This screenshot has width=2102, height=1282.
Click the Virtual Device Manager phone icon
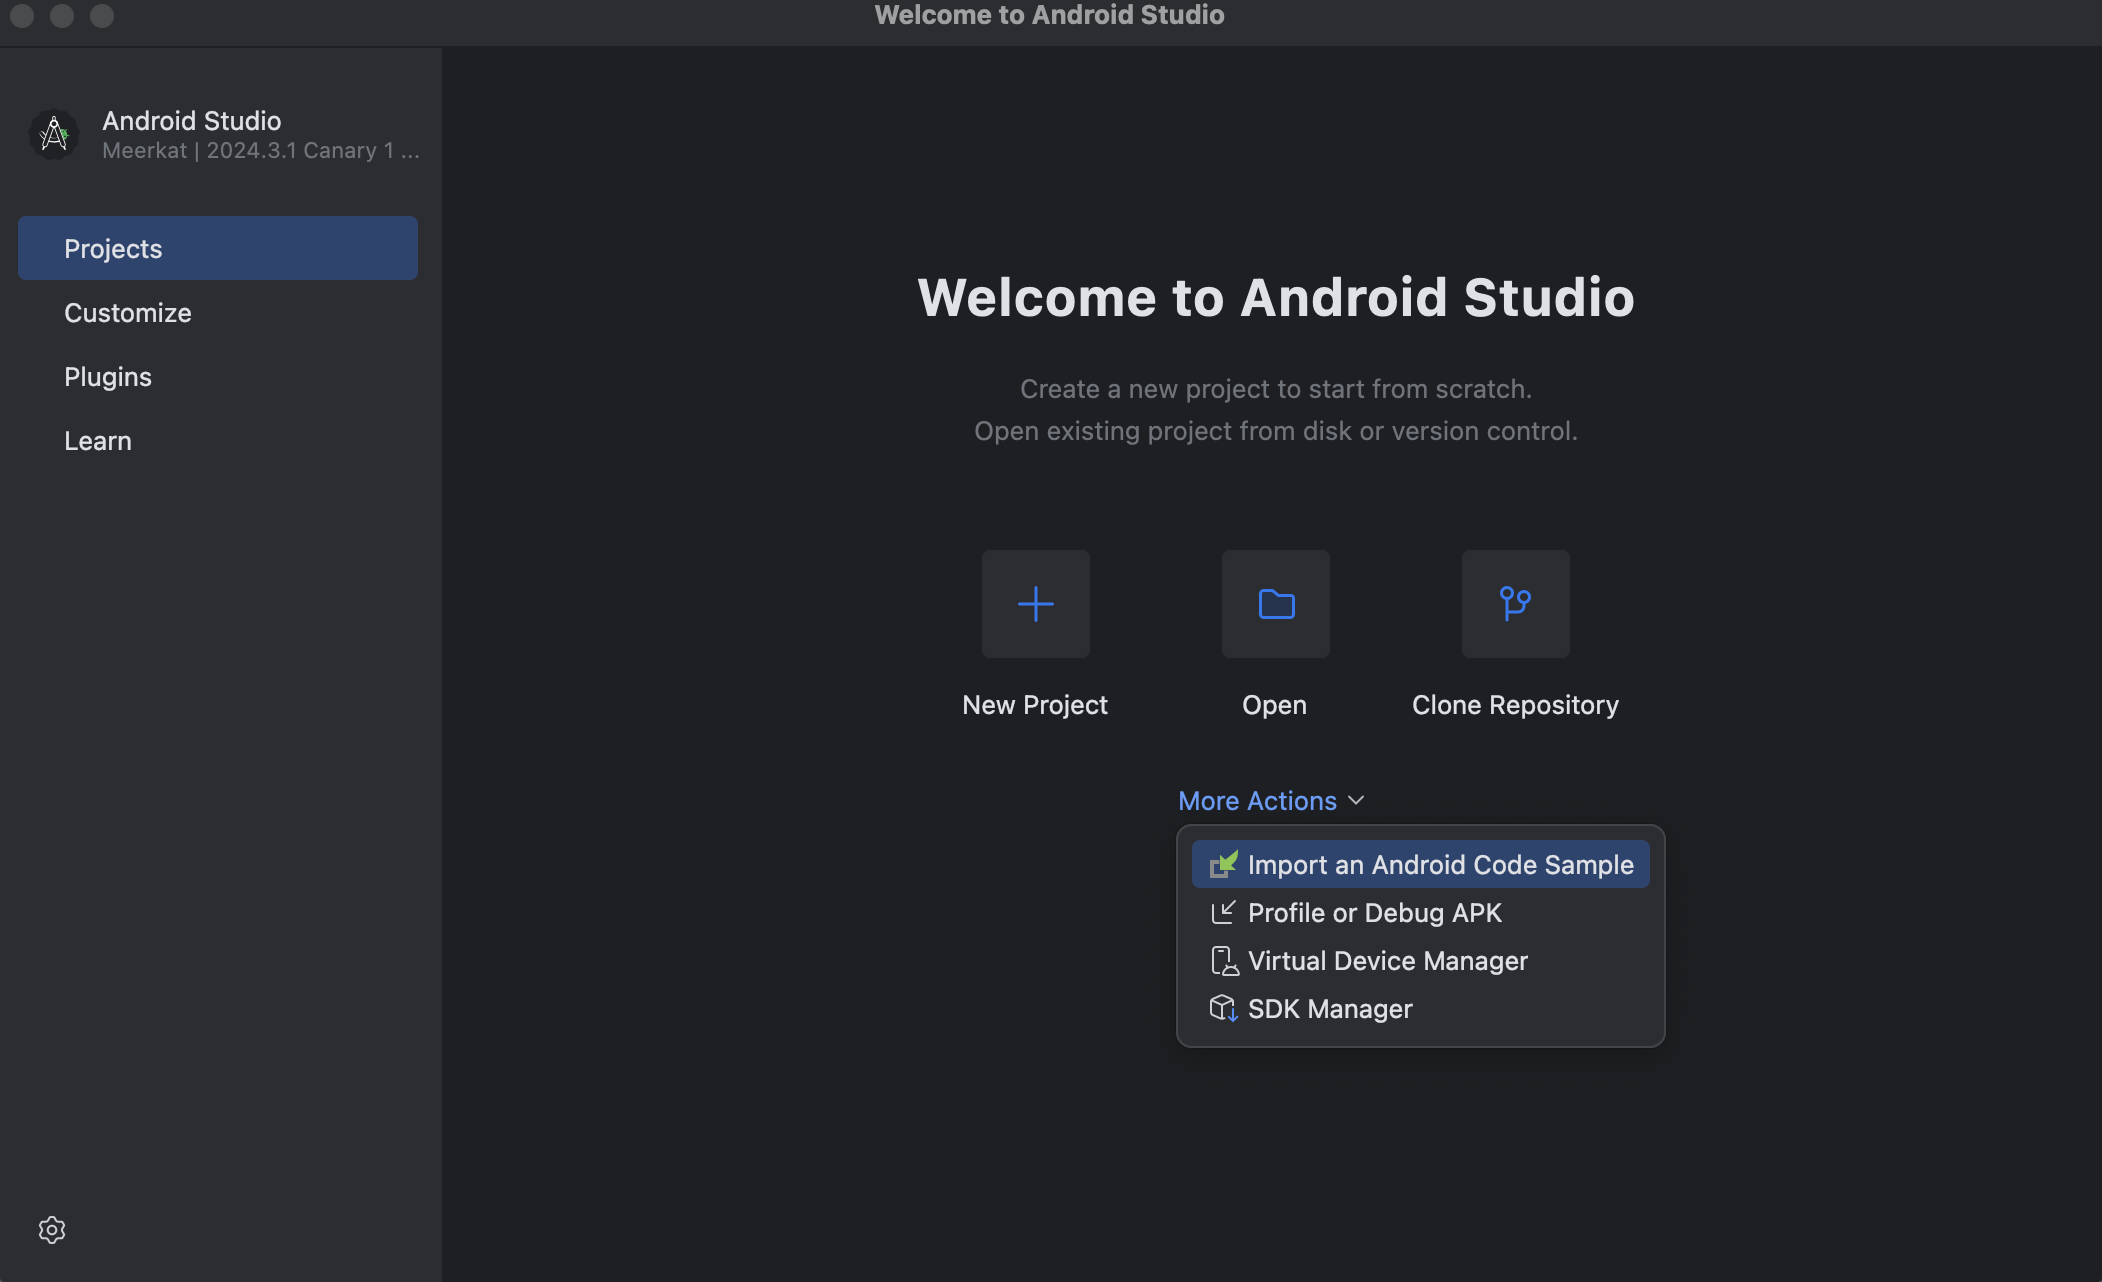1223,961
